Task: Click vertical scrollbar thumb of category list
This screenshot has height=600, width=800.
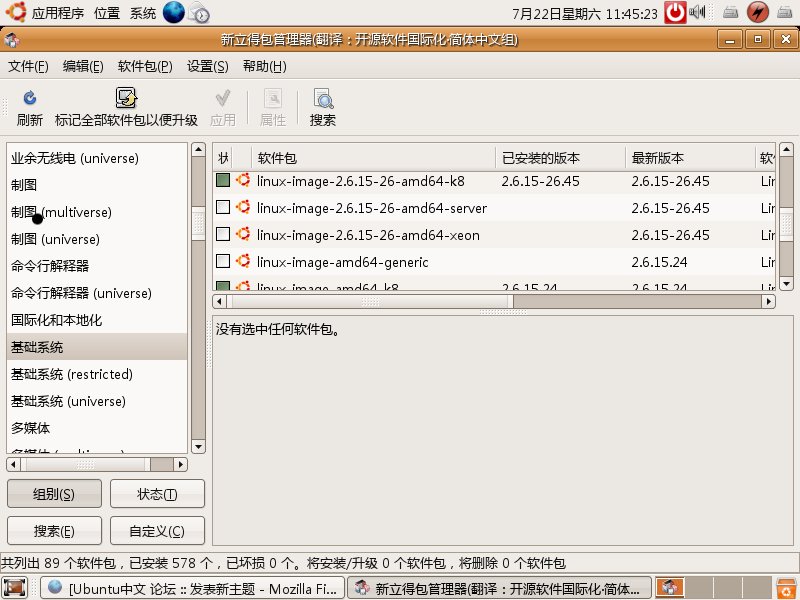Action: 198,223
